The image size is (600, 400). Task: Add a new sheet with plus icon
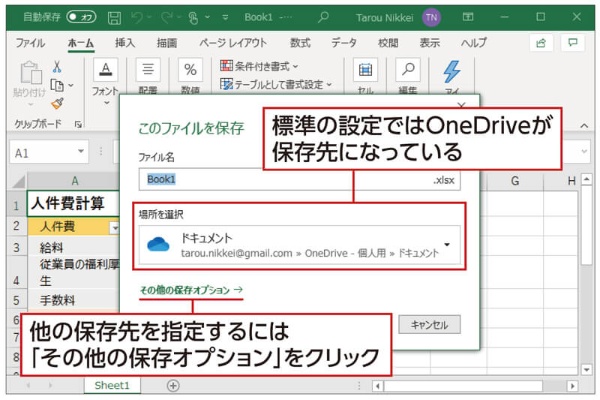173,385
